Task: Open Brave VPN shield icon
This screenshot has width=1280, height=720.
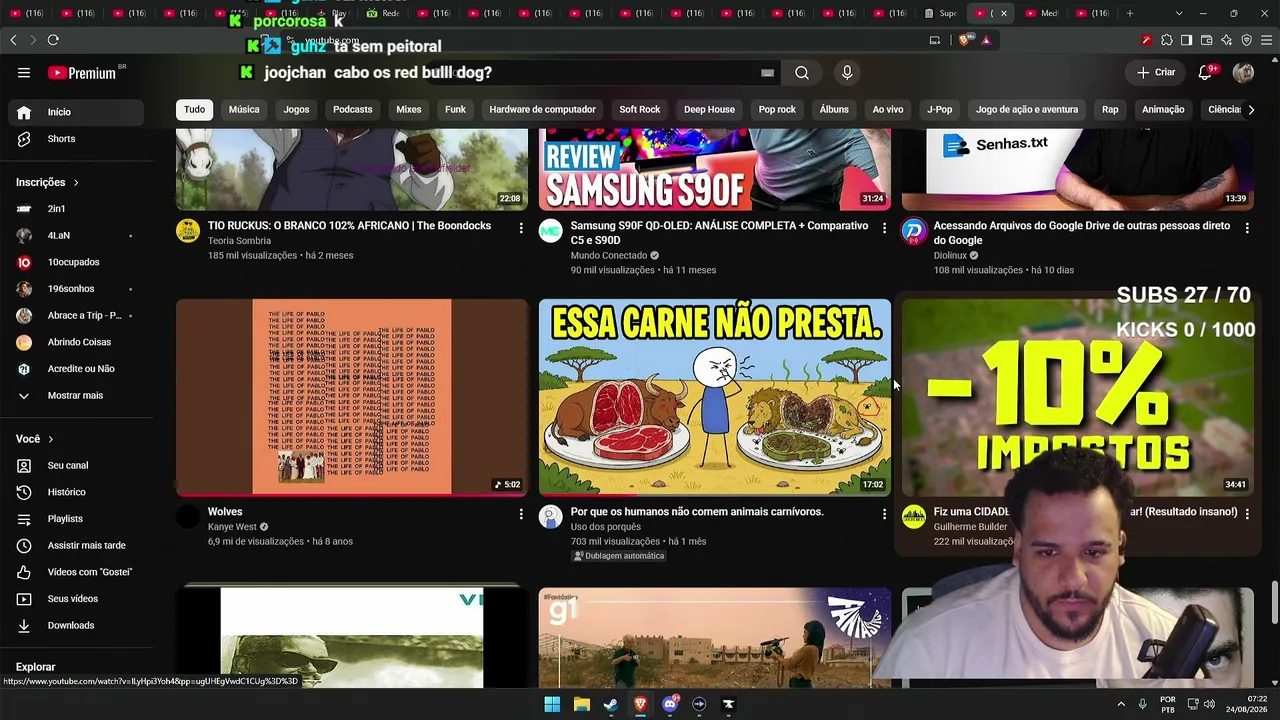Action: [1246, 40]
